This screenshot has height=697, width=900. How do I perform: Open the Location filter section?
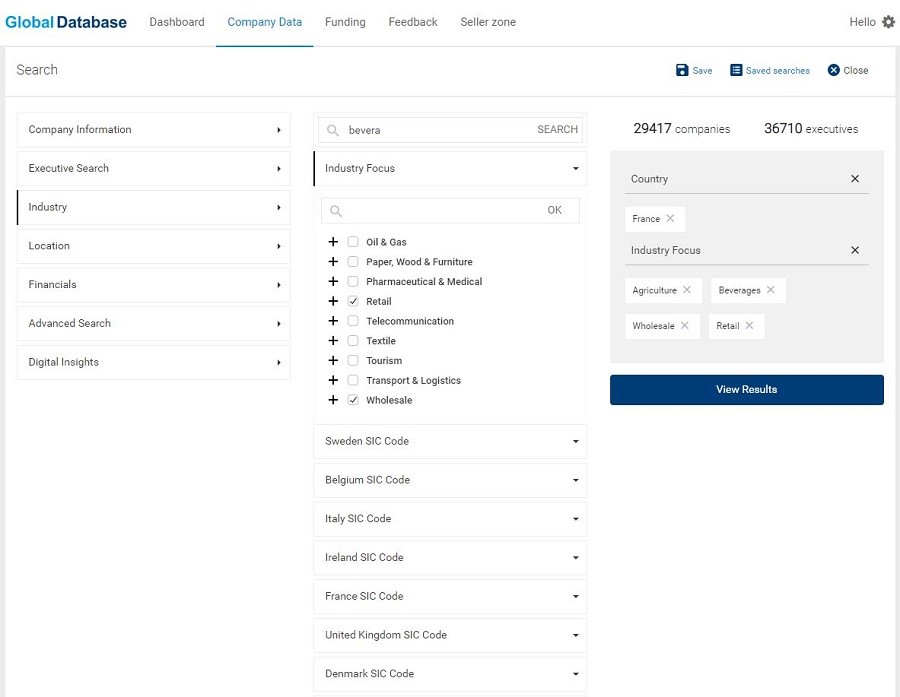[x=154, y=246]
